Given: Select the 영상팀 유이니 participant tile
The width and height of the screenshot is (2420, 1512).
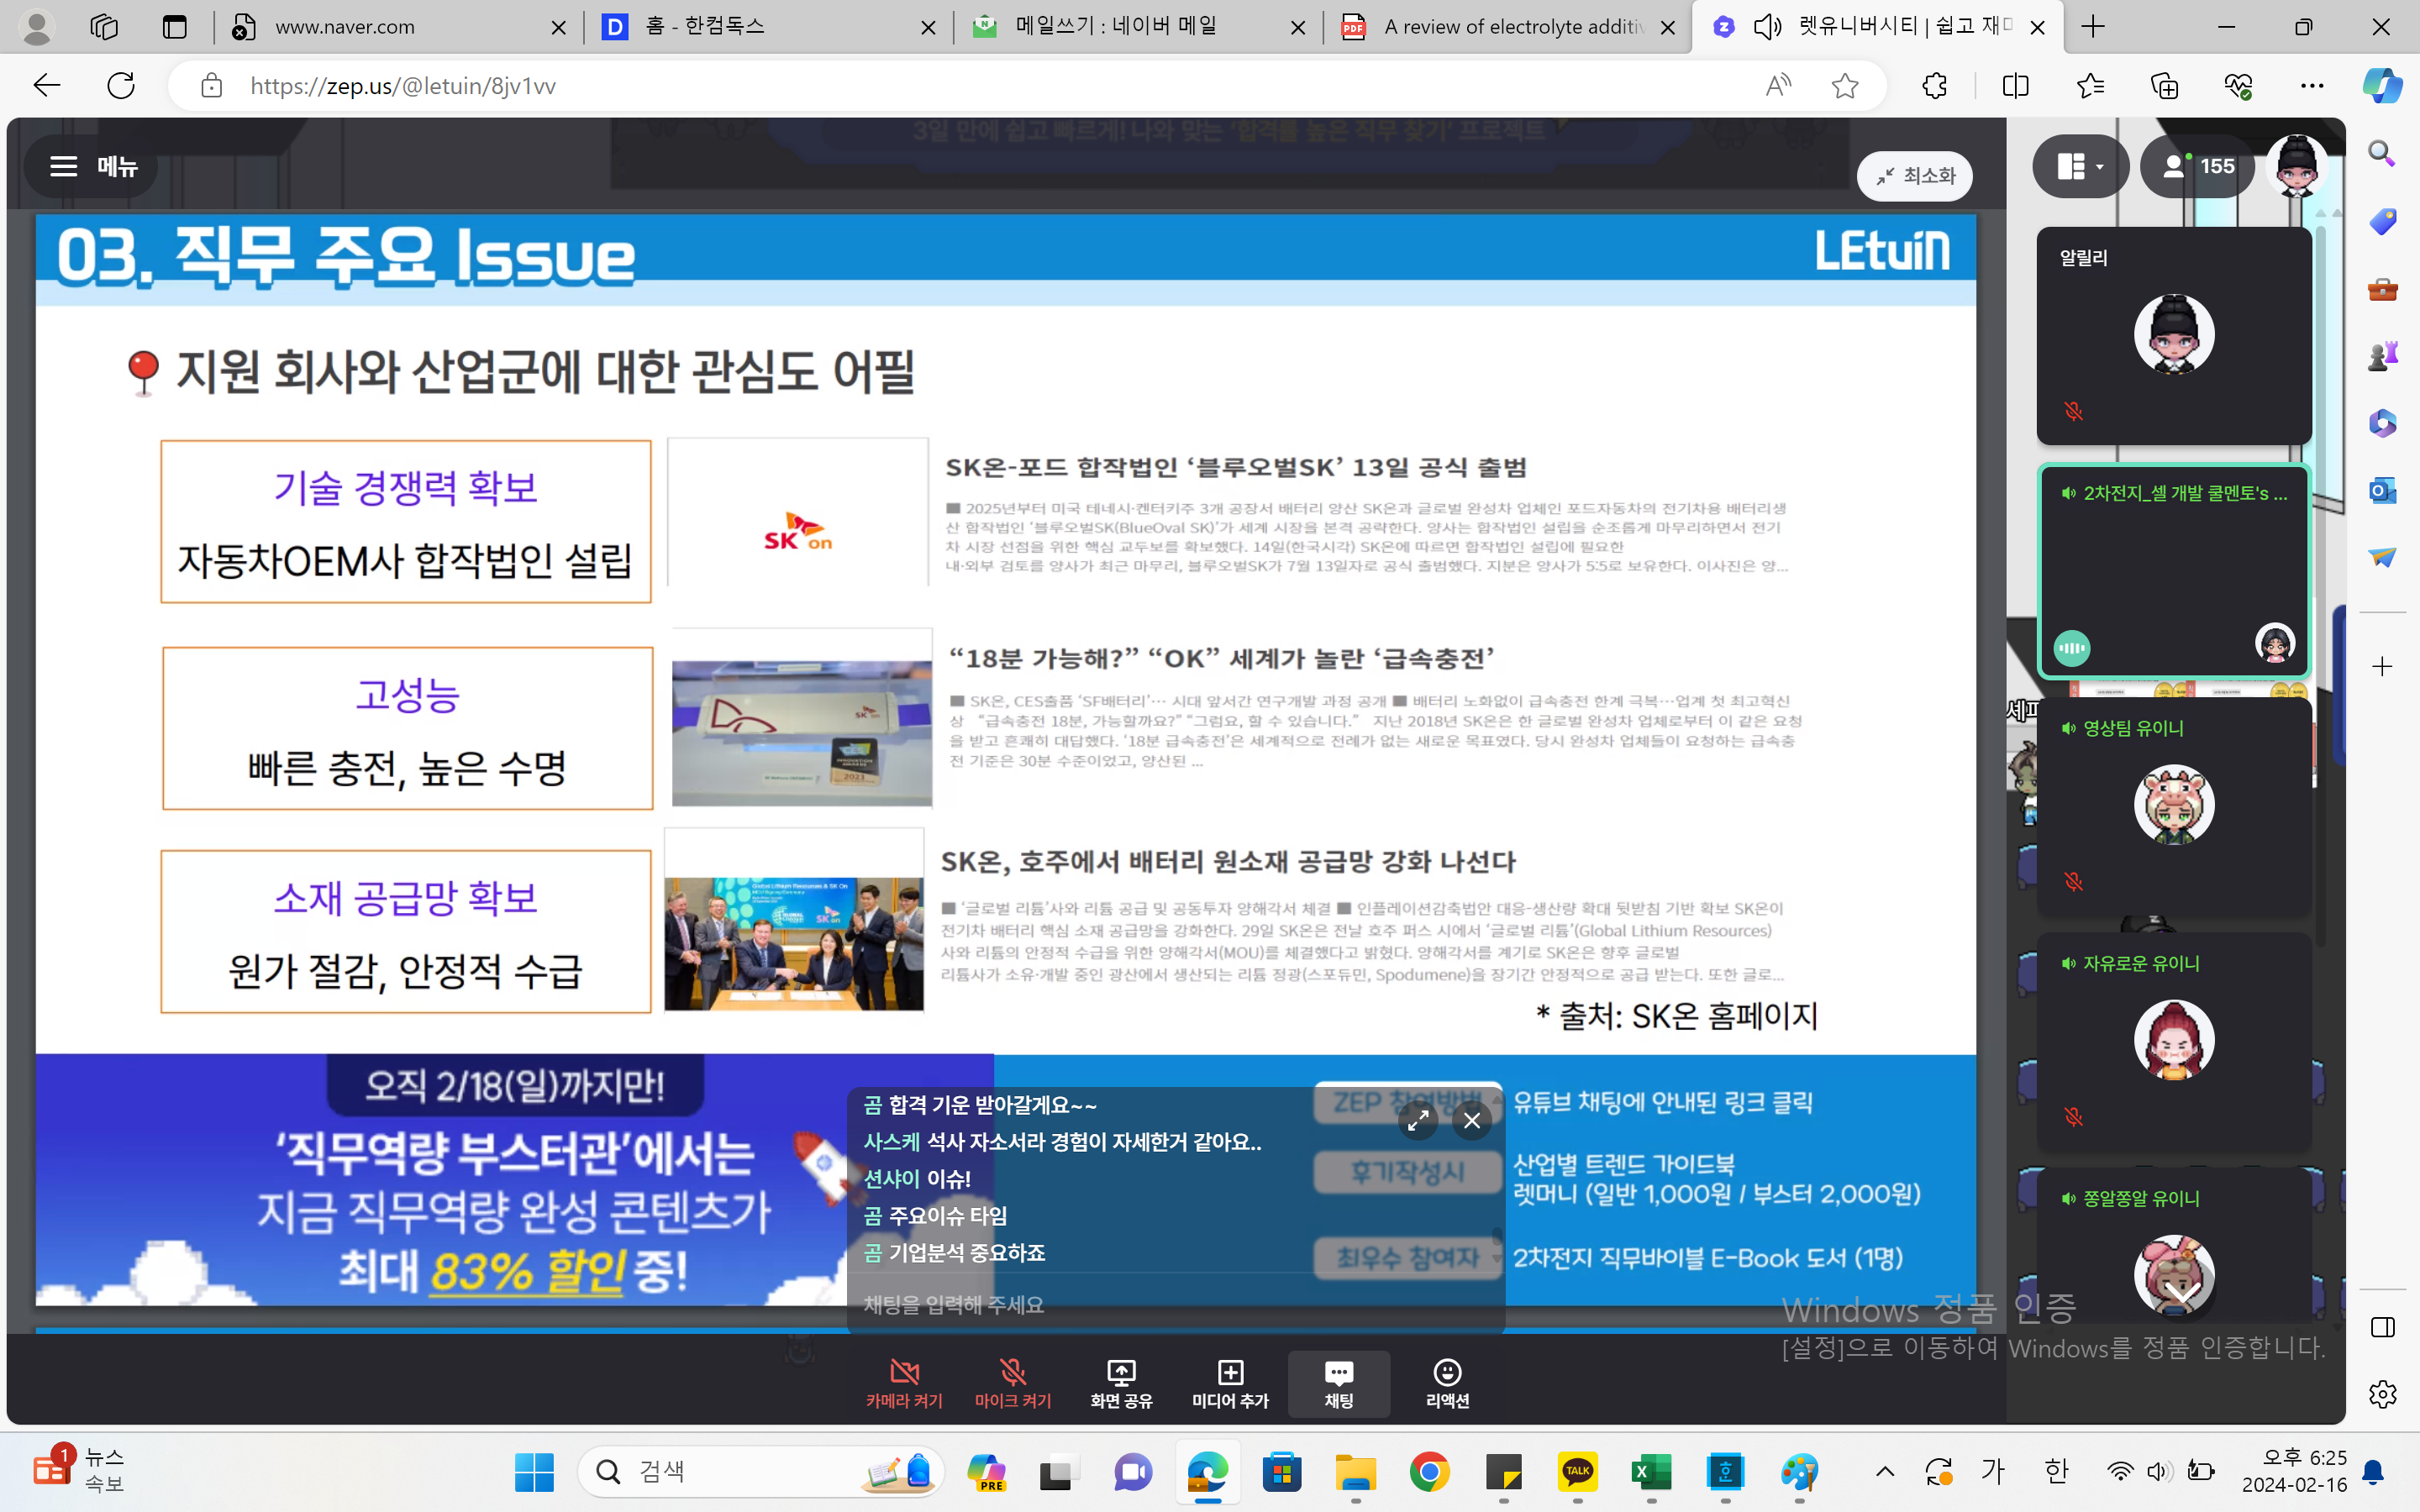Looking at the screenshot, I should [x=2174, y=806].
